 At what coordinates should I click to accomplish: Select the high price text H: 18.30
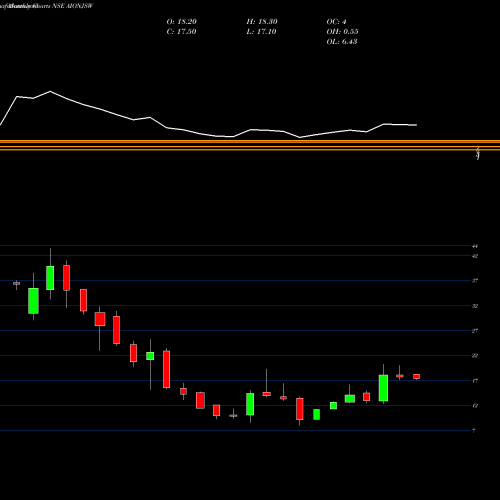[262, 22]
